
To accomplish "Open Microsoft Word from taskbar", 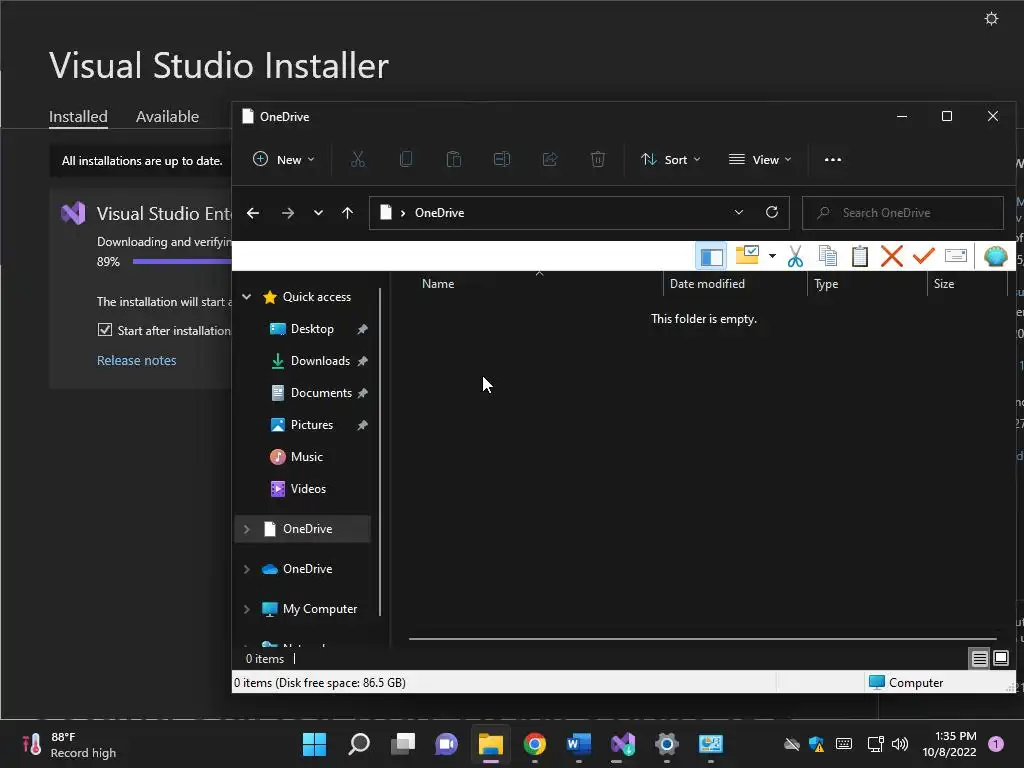I will (579, 744).
